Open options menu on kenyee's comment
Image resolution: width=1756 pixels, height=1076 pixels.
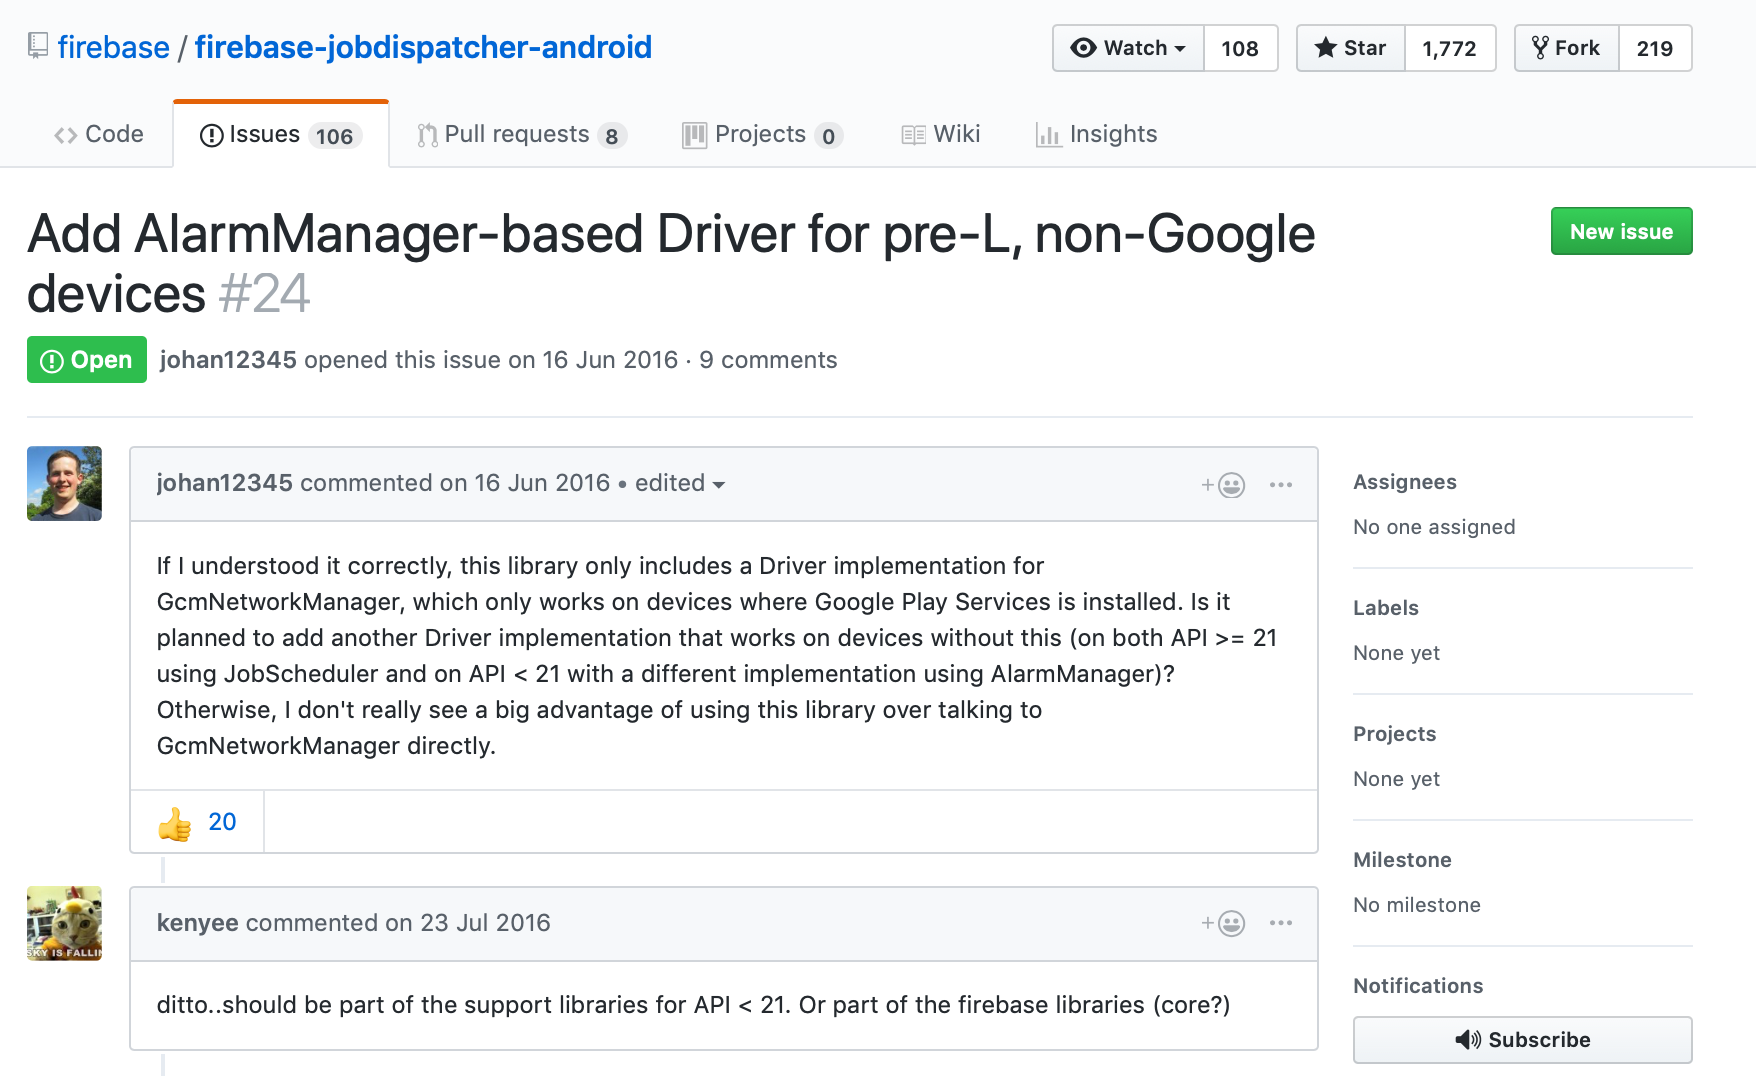(x=1281, y=923)
